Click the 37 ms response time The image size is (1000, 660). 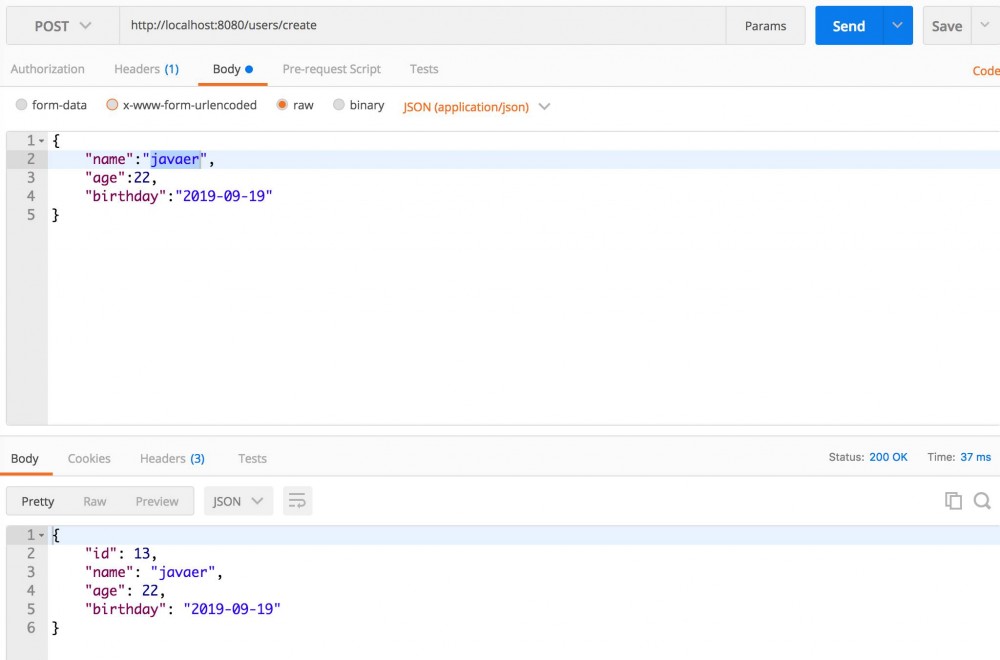click(x=975, y=457)
